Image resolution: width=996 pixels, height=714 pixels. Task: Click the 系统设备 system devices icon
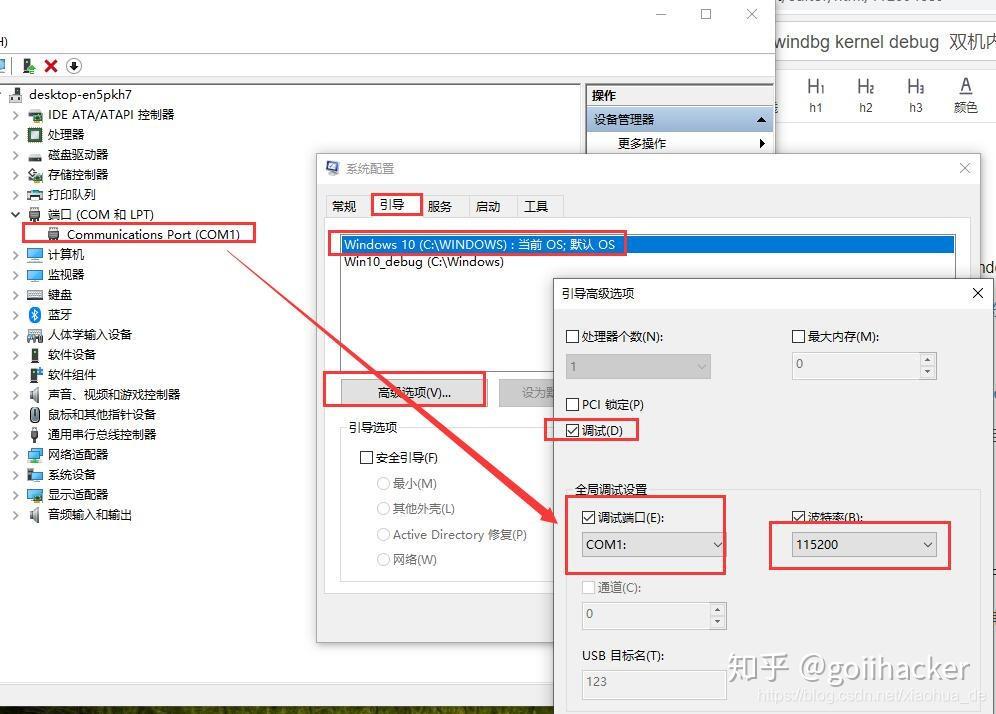(x=35, y=475)
